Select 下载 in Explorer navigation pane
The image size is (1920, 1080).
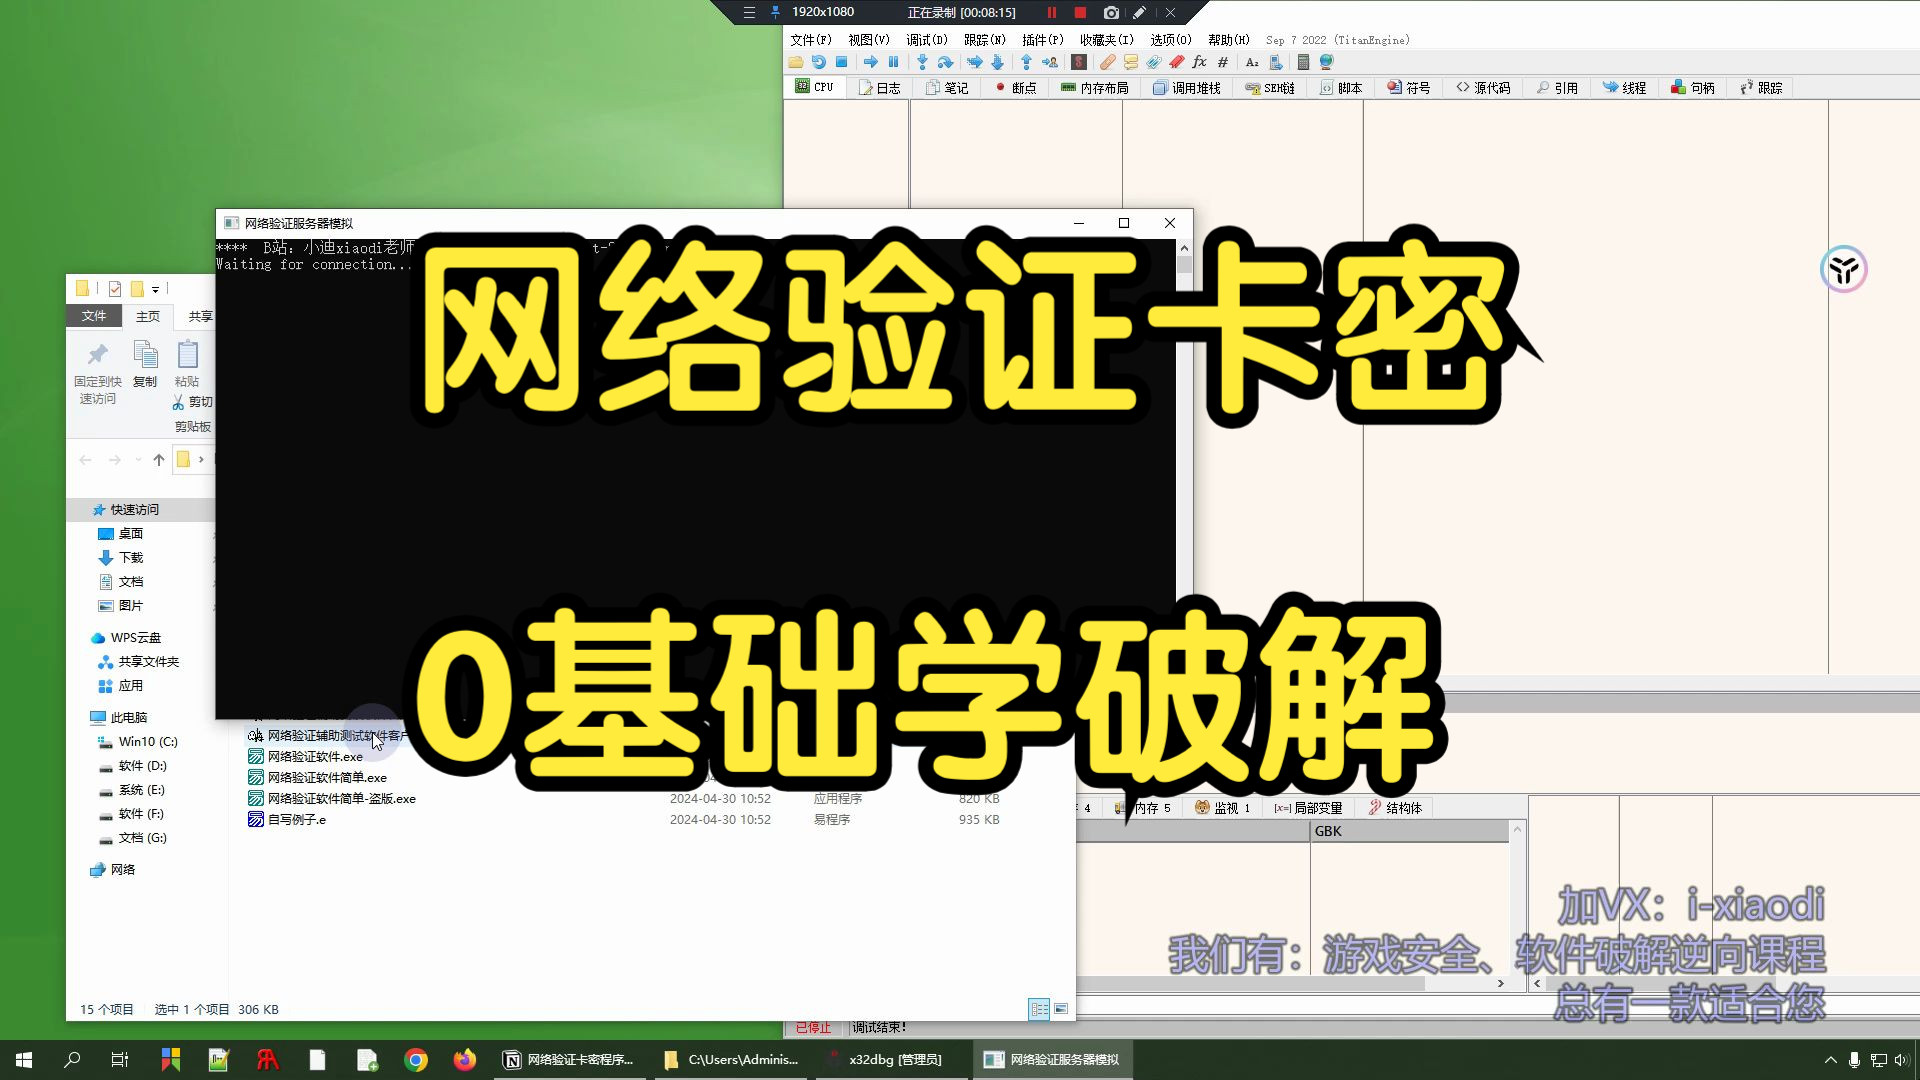(131, 558)
